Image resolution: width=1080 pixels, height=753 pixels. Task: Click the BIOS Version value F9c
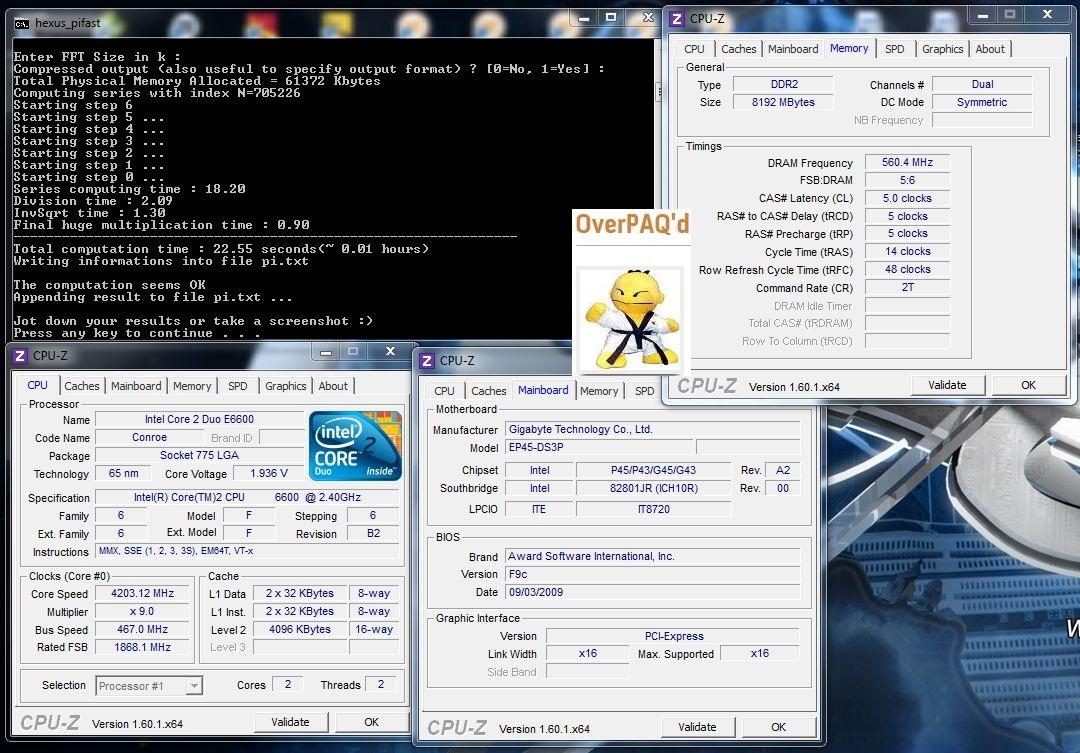(653, 574)
